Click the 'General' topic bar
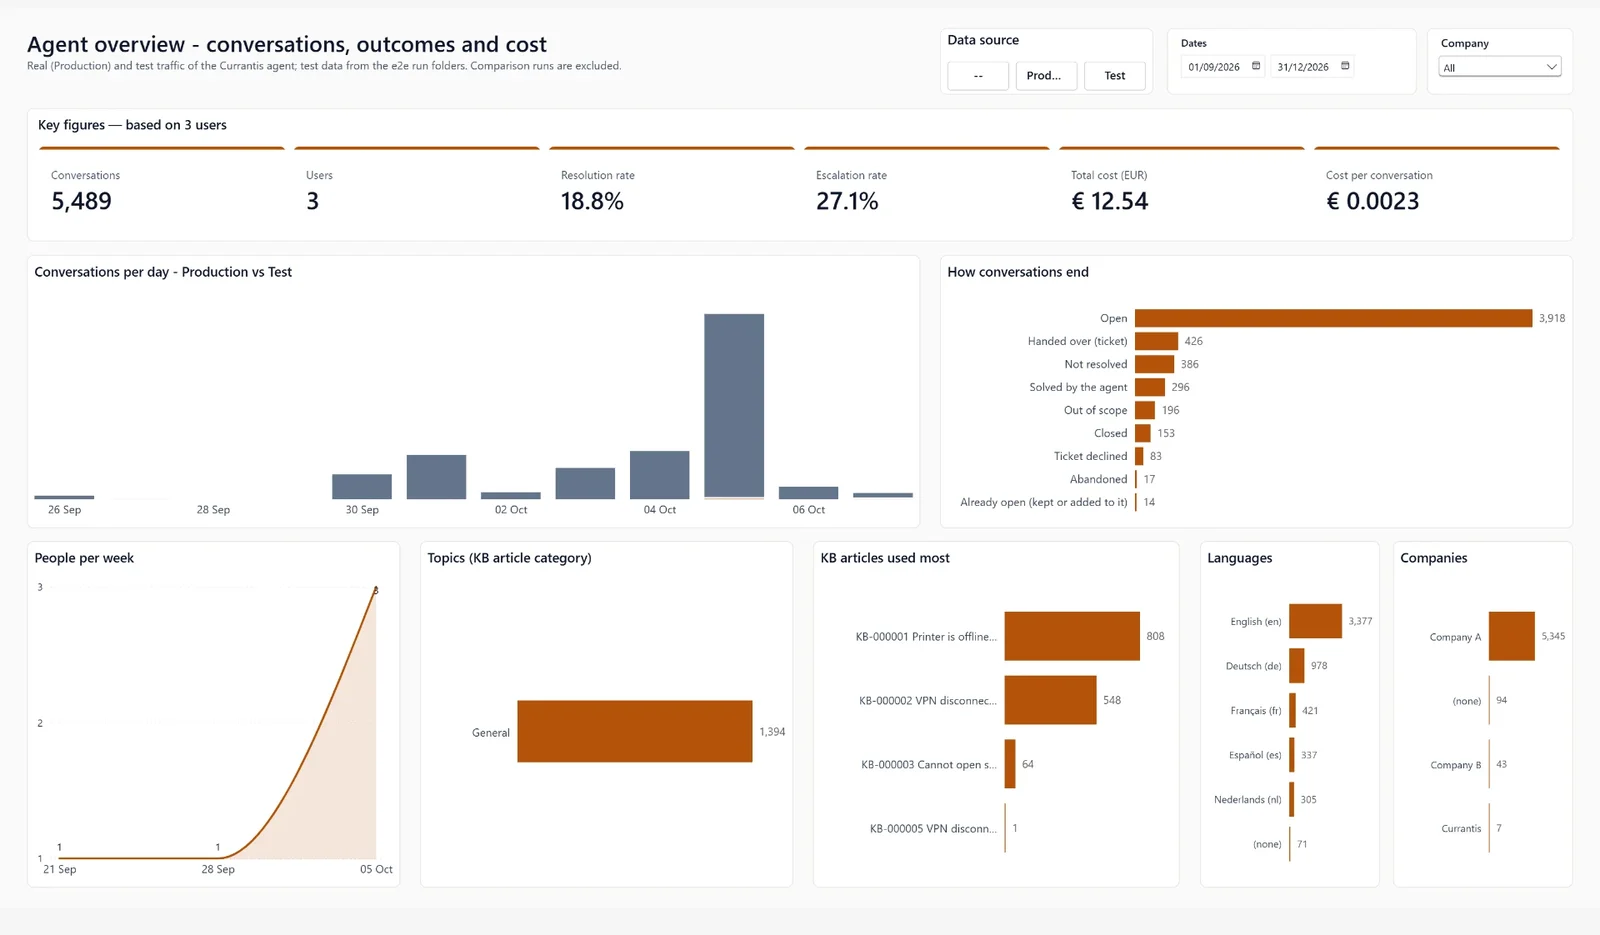This screenshot has height=935, width=1600. click(635, 731)
